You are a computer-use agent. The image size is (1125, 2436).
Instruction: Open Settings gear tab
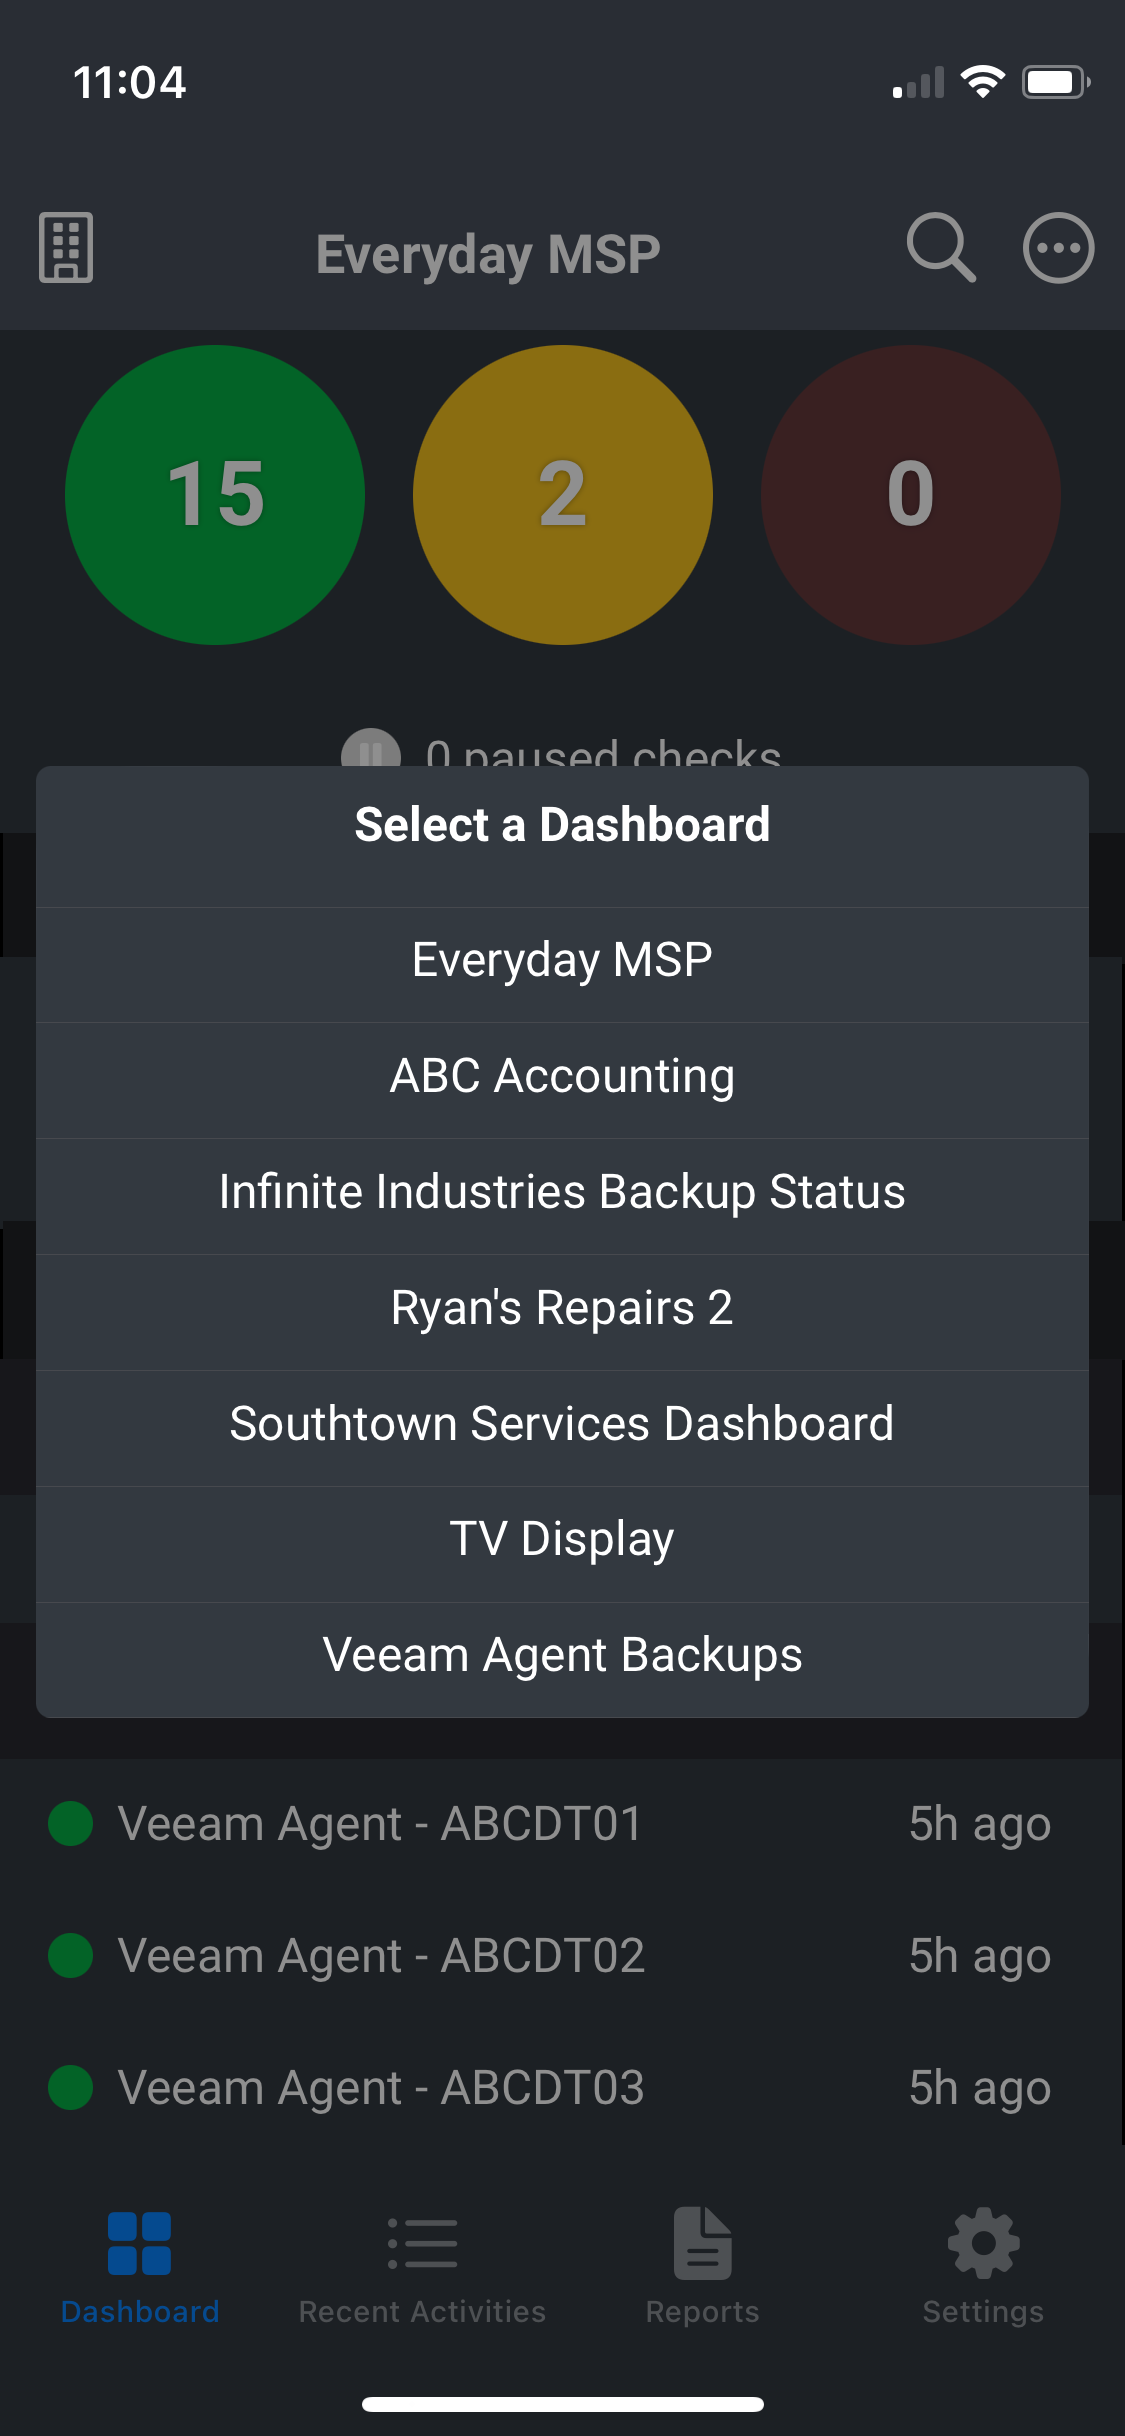[983, 2266]
